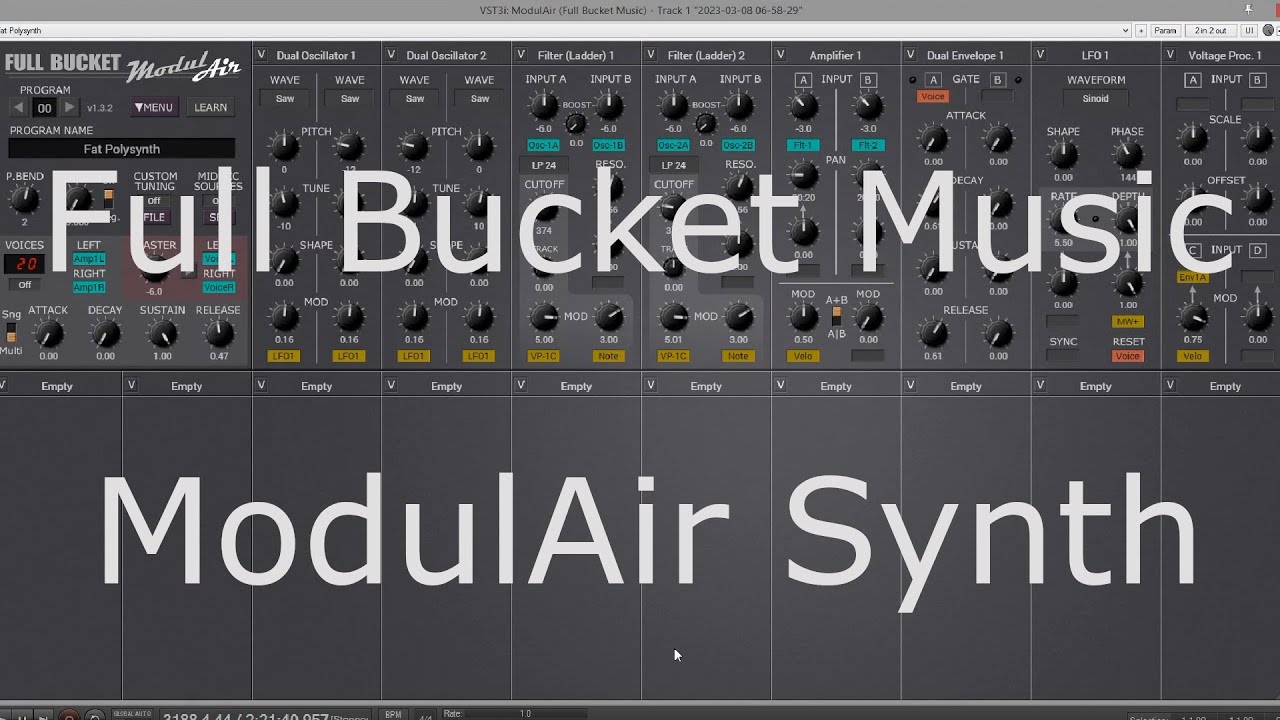Open the Sinoid waveform selector in LFO 1
Image resolution: width=1280 pixels, height=720 pixels.
(x=1095, y=98)
